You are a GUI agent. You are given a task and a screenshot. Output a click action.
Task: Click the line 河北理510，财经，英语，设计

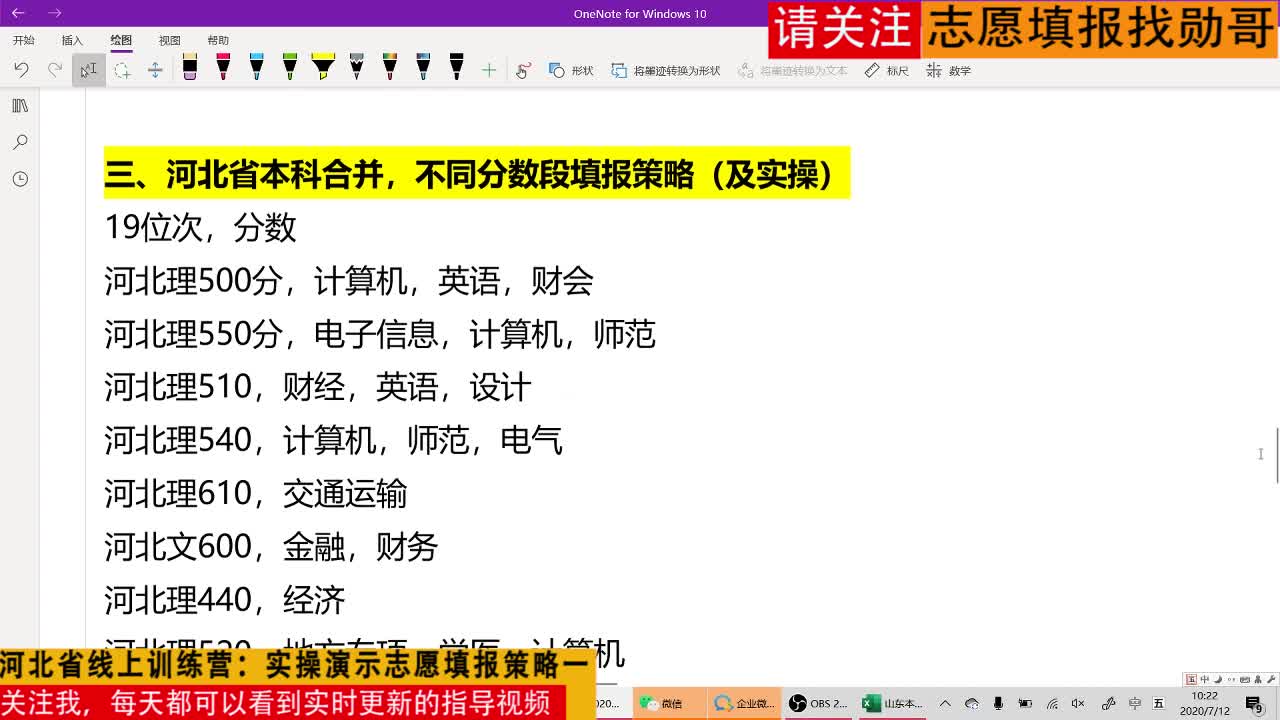point(318,387)
